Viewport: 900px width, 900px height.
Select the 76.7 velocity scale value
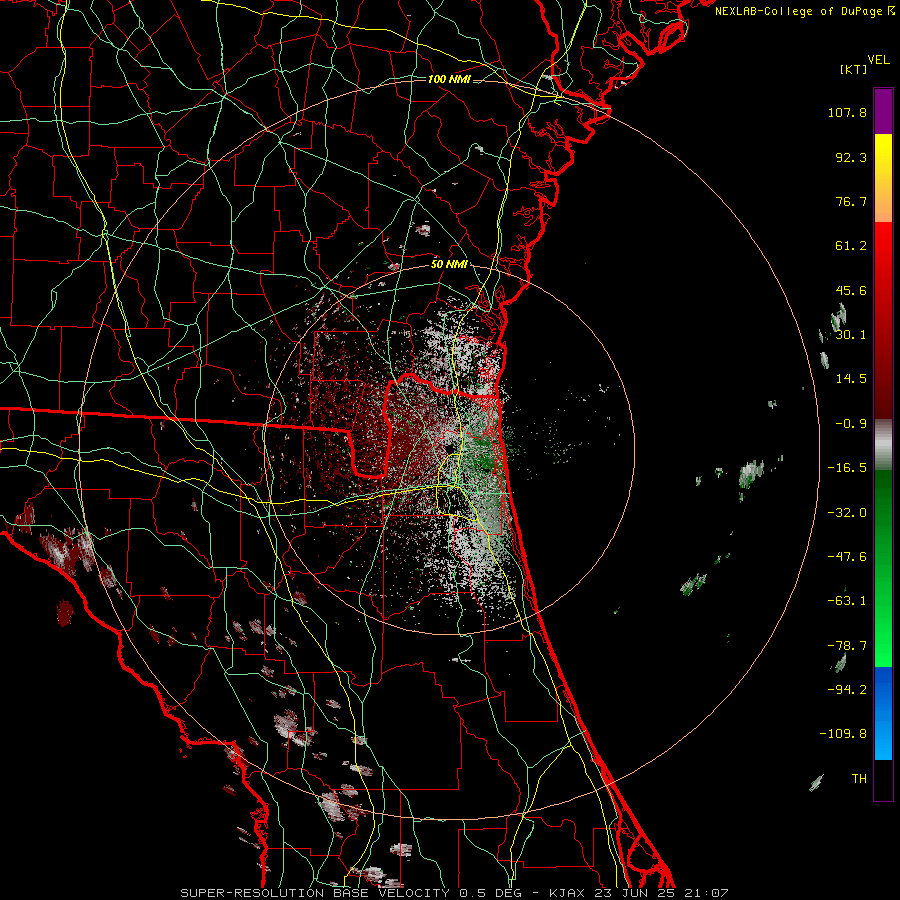[x=851, y=201]
